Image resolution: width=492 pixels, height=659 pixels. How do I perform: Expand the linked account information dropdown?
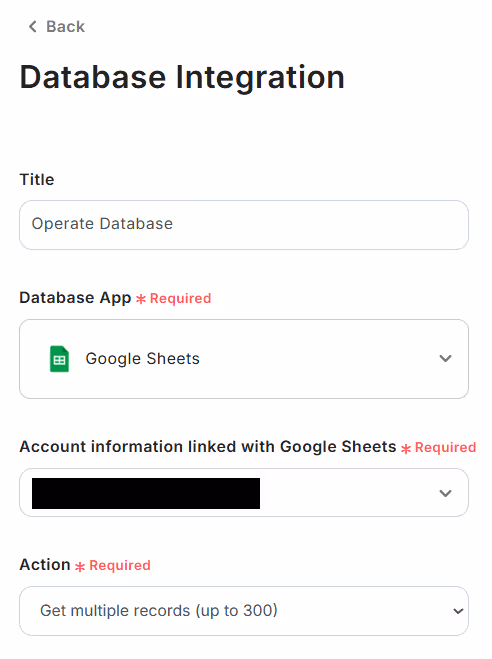[244, 493]
